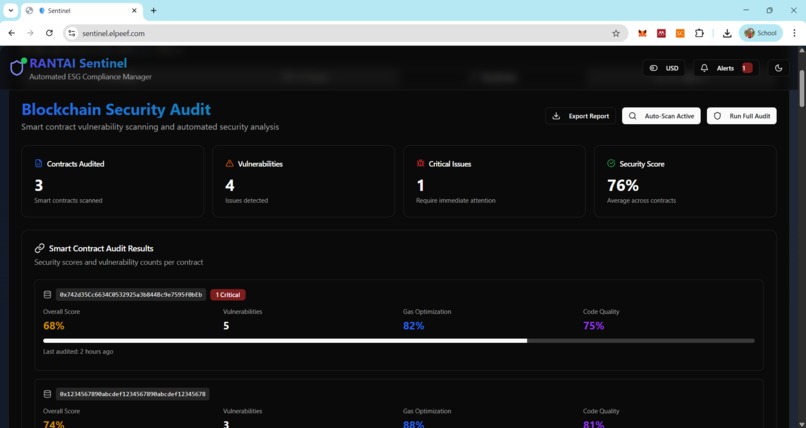Click the Export Report button

(x=580, y=116)
